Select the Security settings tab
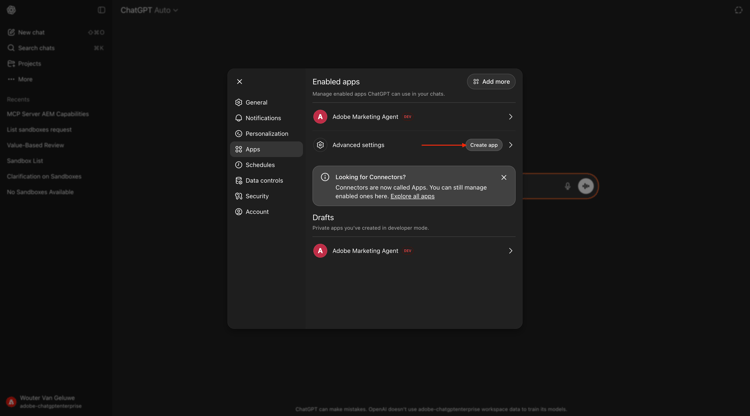Screen dimensions: 750x416 coord(266,196)
